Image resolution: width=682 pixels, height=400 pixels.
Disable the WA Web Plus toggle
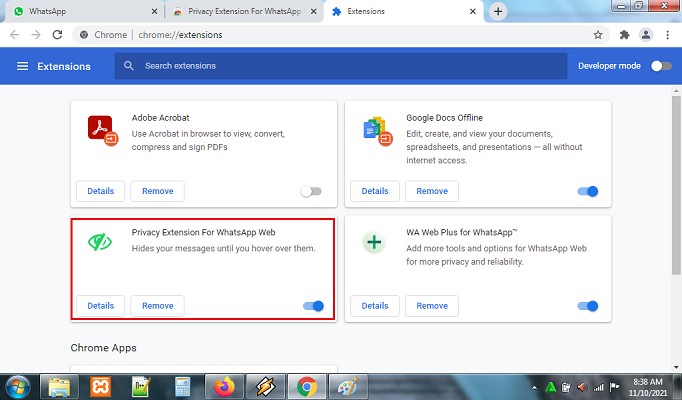pos(588,306)
